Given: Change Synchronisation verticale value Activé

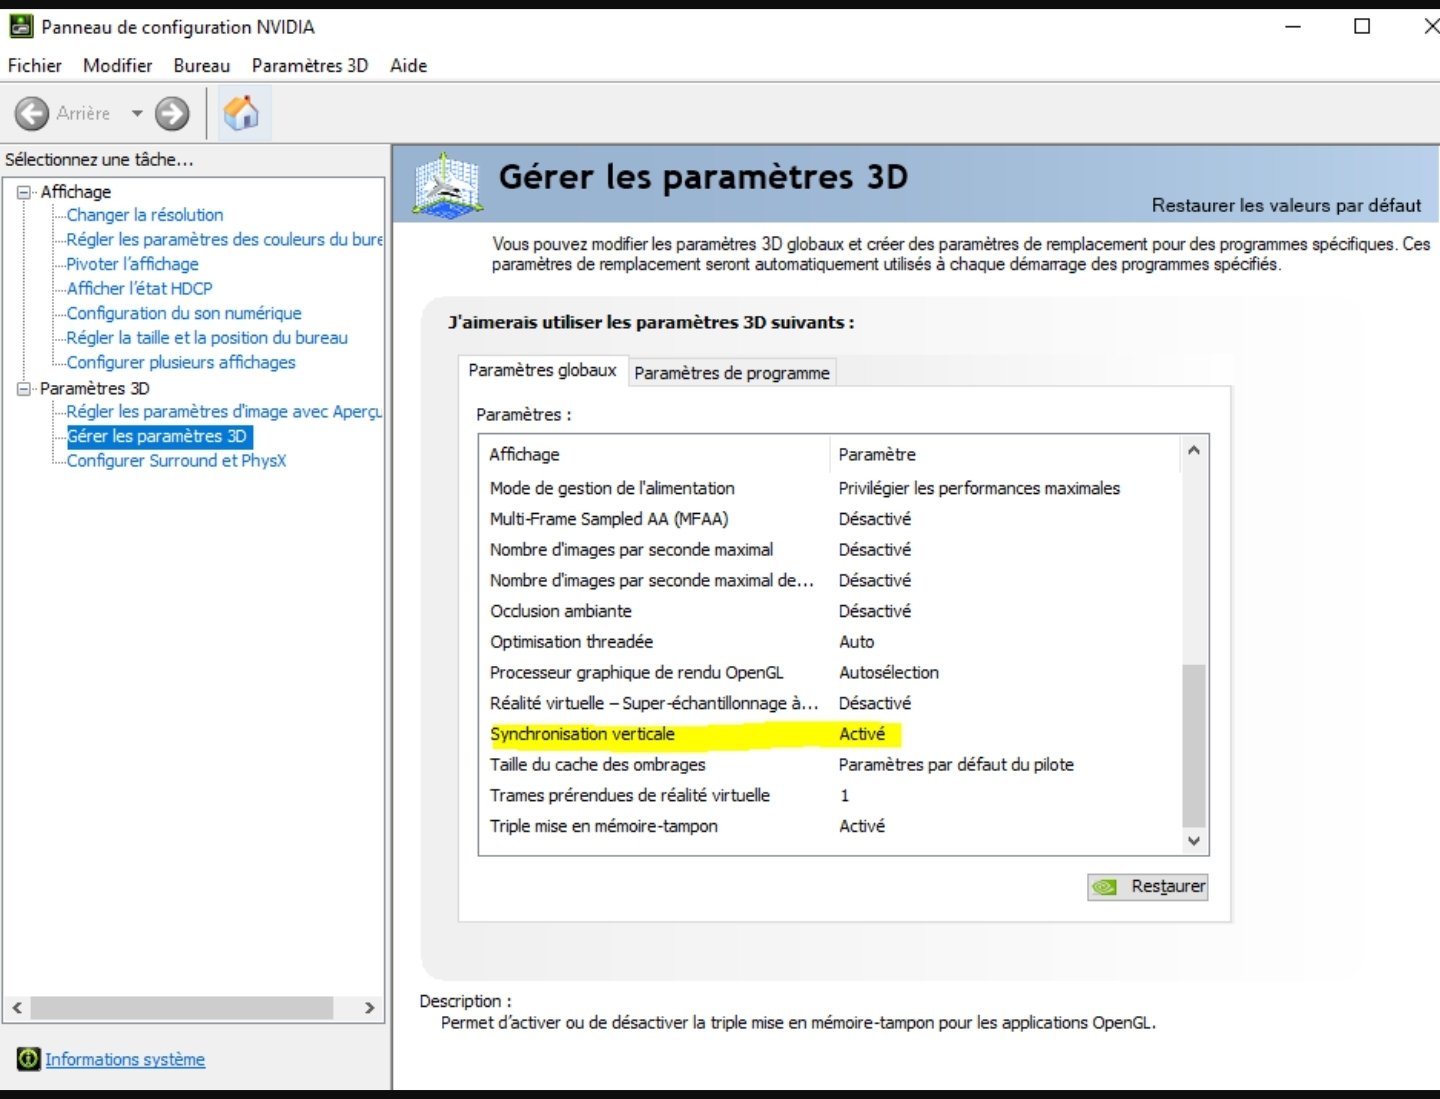Looking at the screenshot, I should coord(862,734).
